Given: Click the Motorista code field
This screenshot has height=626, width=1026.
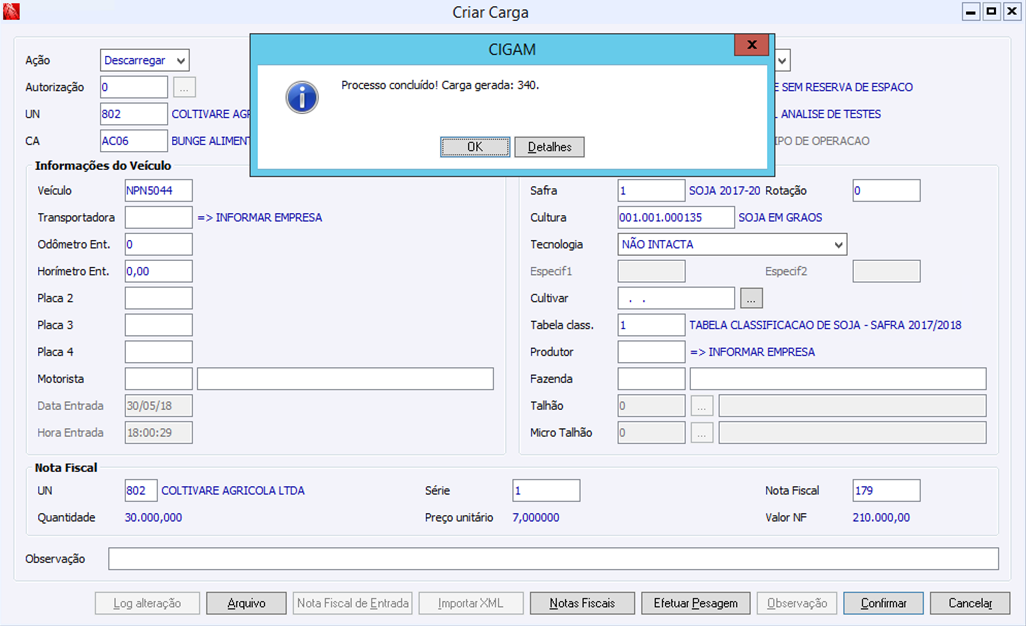Looking at the screenshot, I should pyautogui.click(x=159, y=379).
